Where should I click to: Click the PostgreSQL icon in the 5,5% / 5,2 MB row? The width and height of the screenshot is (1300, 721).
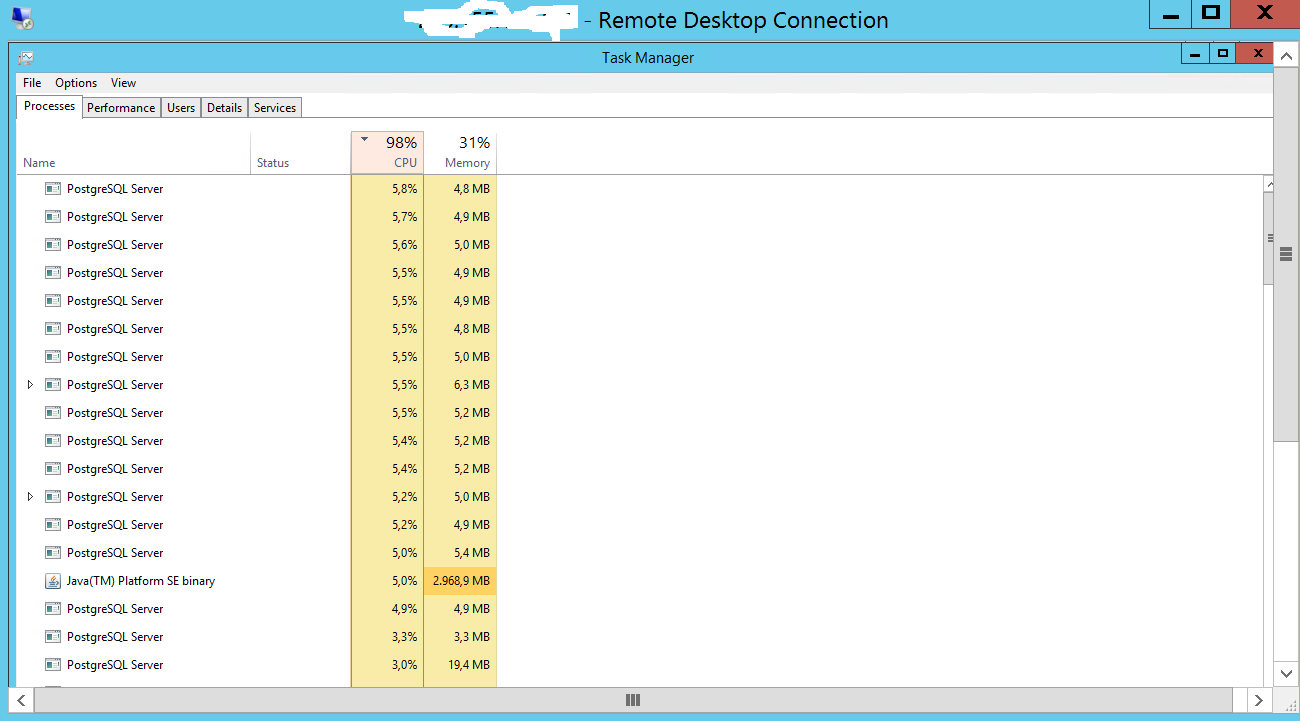53,413
